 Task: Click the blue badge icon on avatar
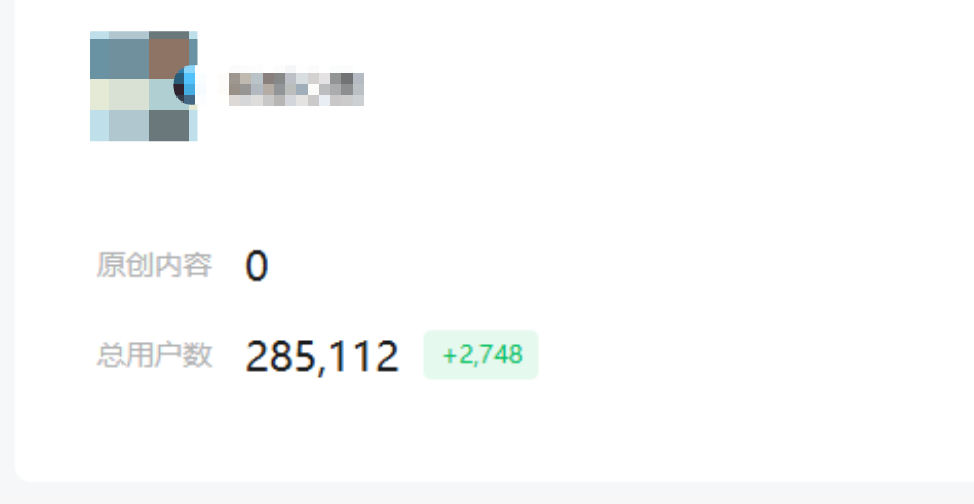(185, 85)
